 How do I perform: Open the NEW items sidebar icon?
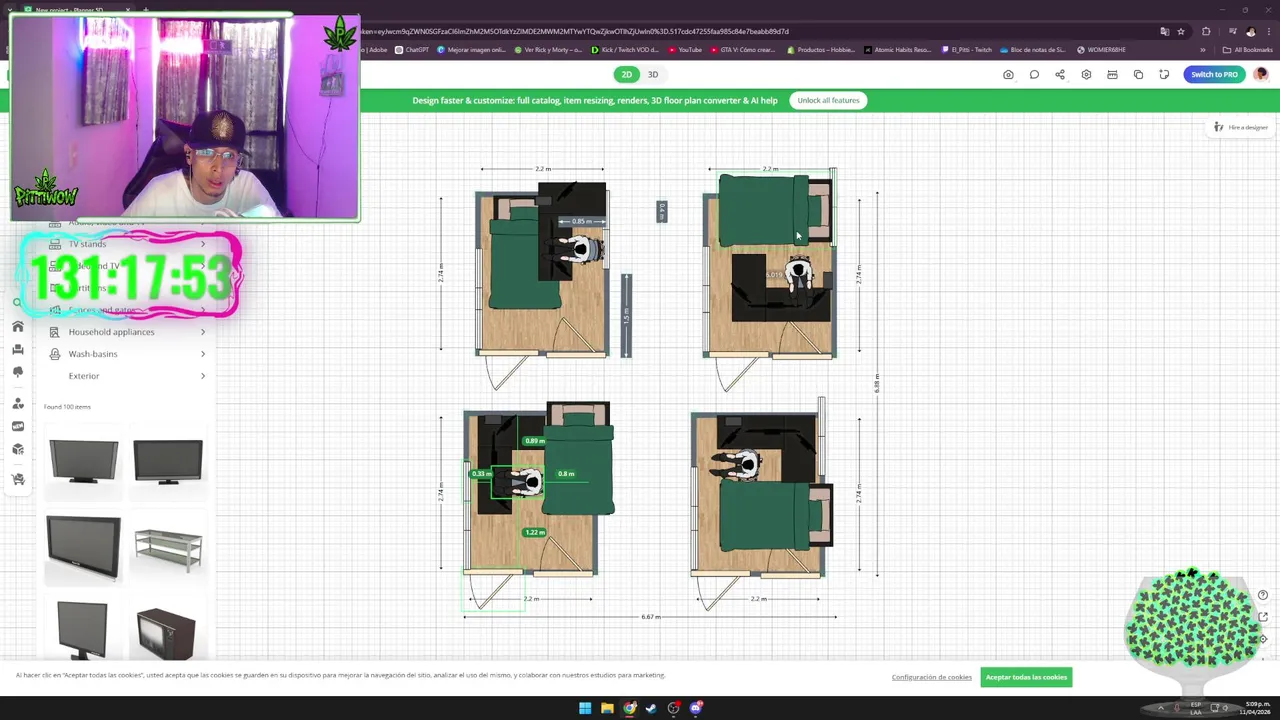18,427
